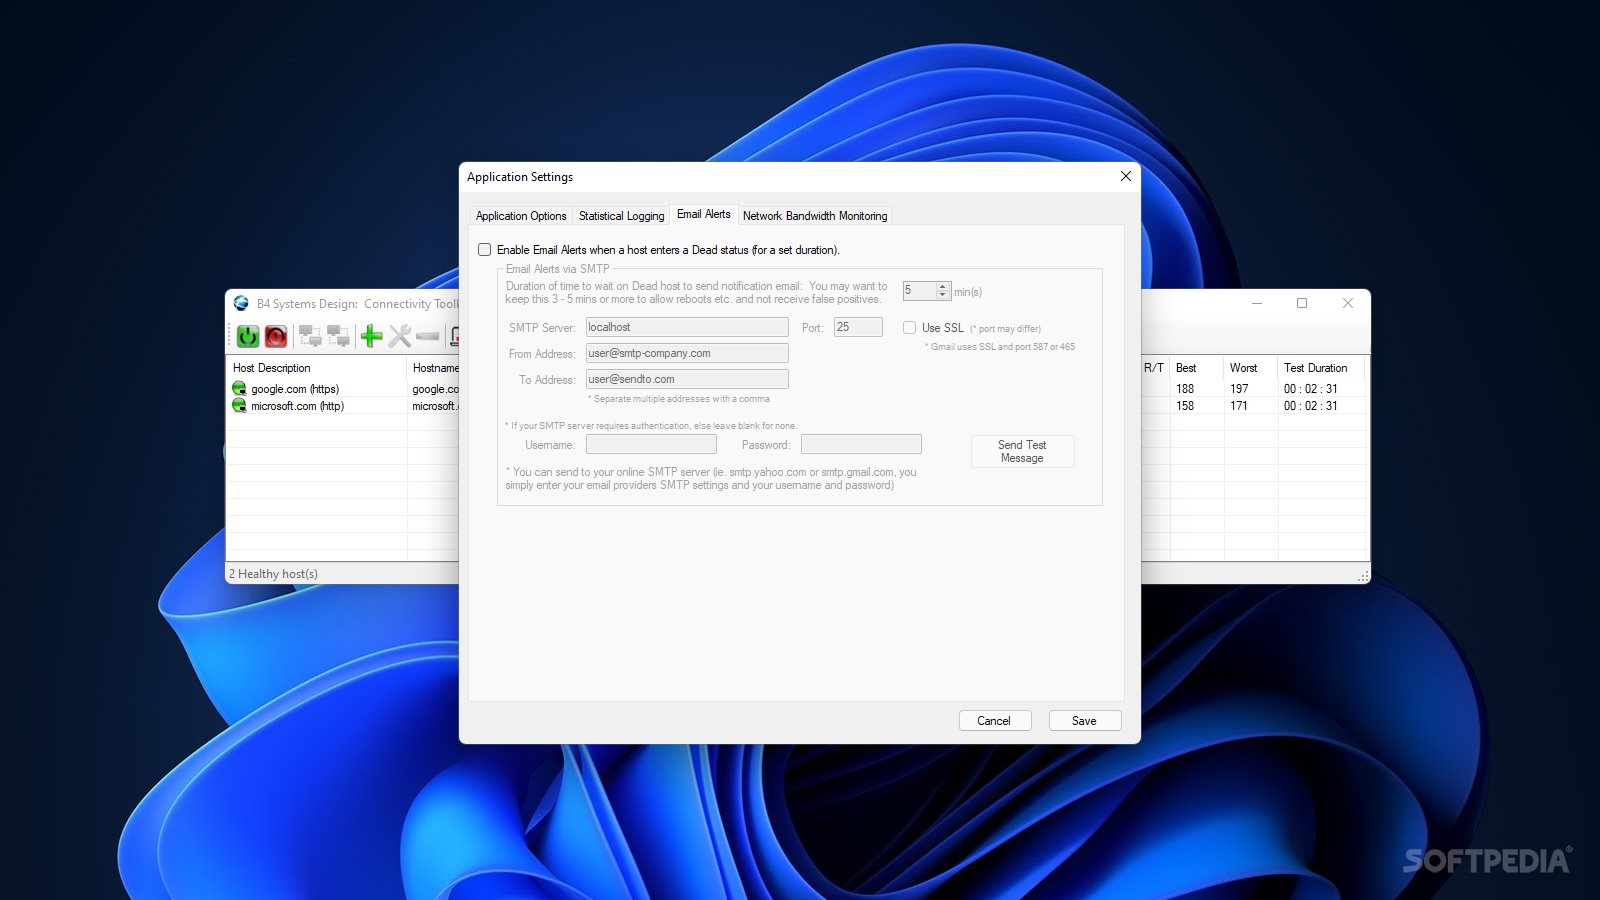The height and width of the screenshot is (900, 1600).
Task: Click the Best value 188
Action: click(x=1185, y=389)
